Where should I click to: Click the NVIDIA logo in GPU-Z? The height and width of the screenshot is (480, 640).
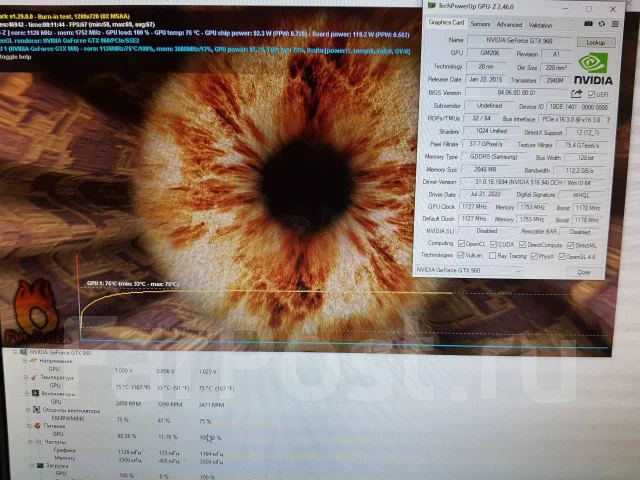pos(593,69)
